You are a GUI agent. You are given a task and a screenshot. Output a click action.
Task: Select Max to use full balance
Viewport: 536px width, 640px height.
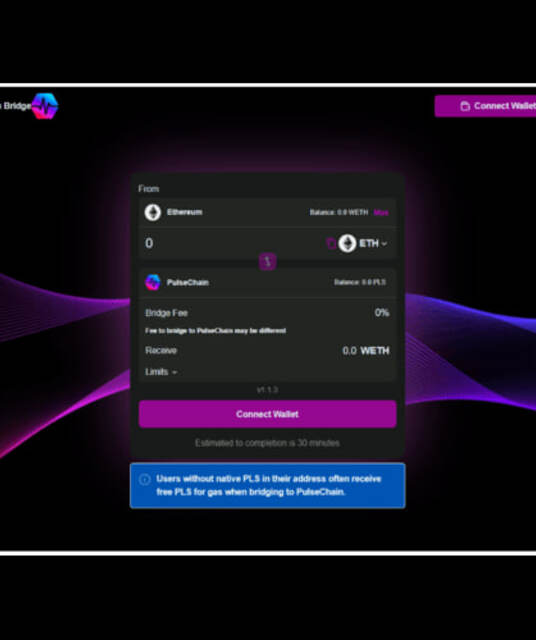(x=381, y=212)
